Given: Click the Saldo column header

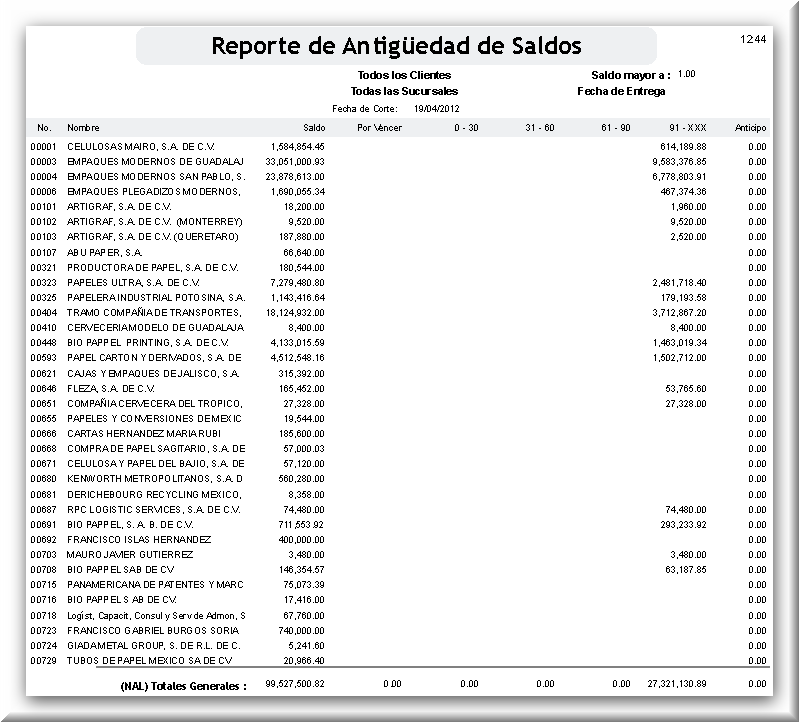Looking at the screenshot, I should pos(314,128).
